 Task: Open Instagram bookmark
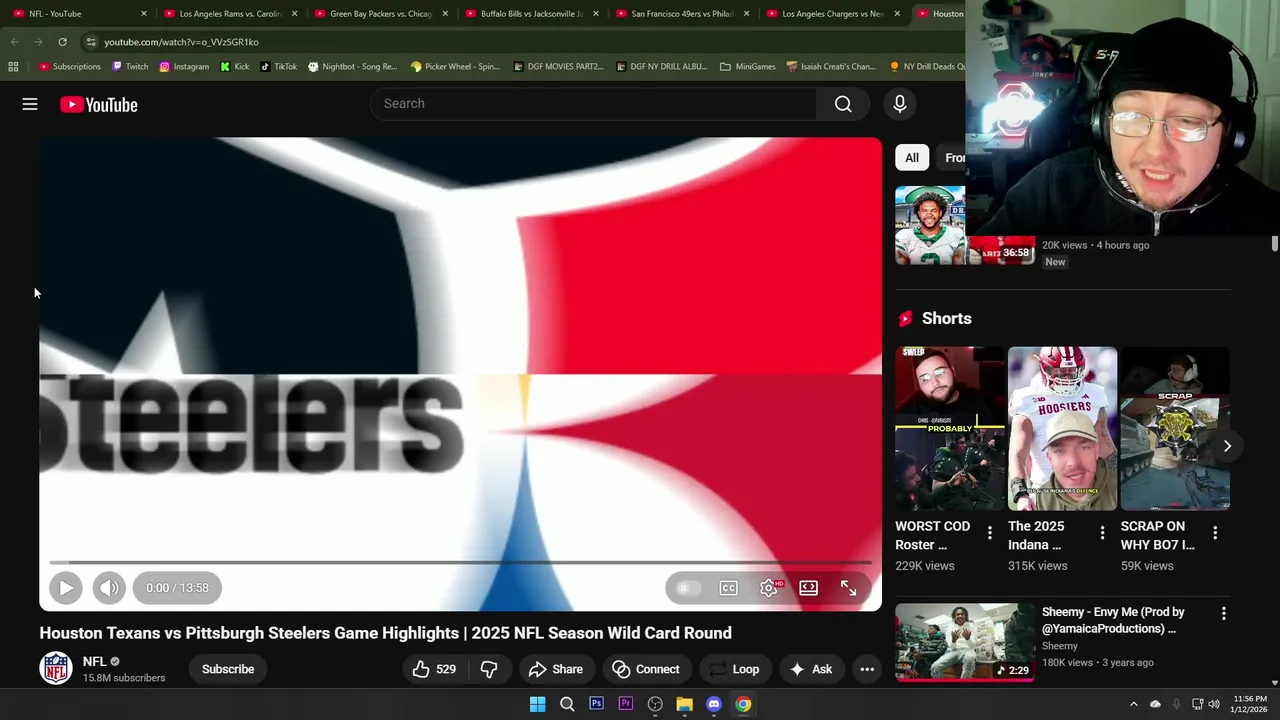(184, 67)
